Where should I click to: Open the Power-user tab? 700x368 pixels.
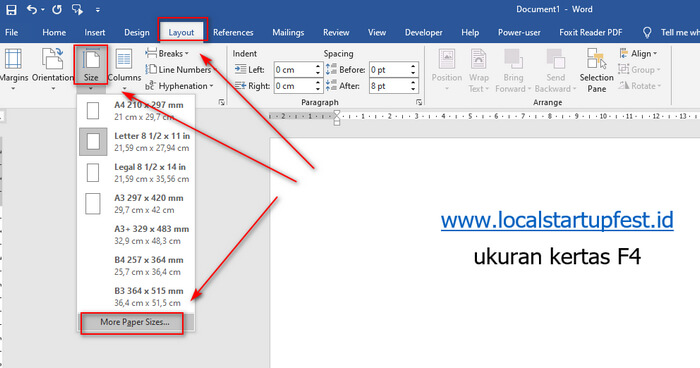point(519,33)
